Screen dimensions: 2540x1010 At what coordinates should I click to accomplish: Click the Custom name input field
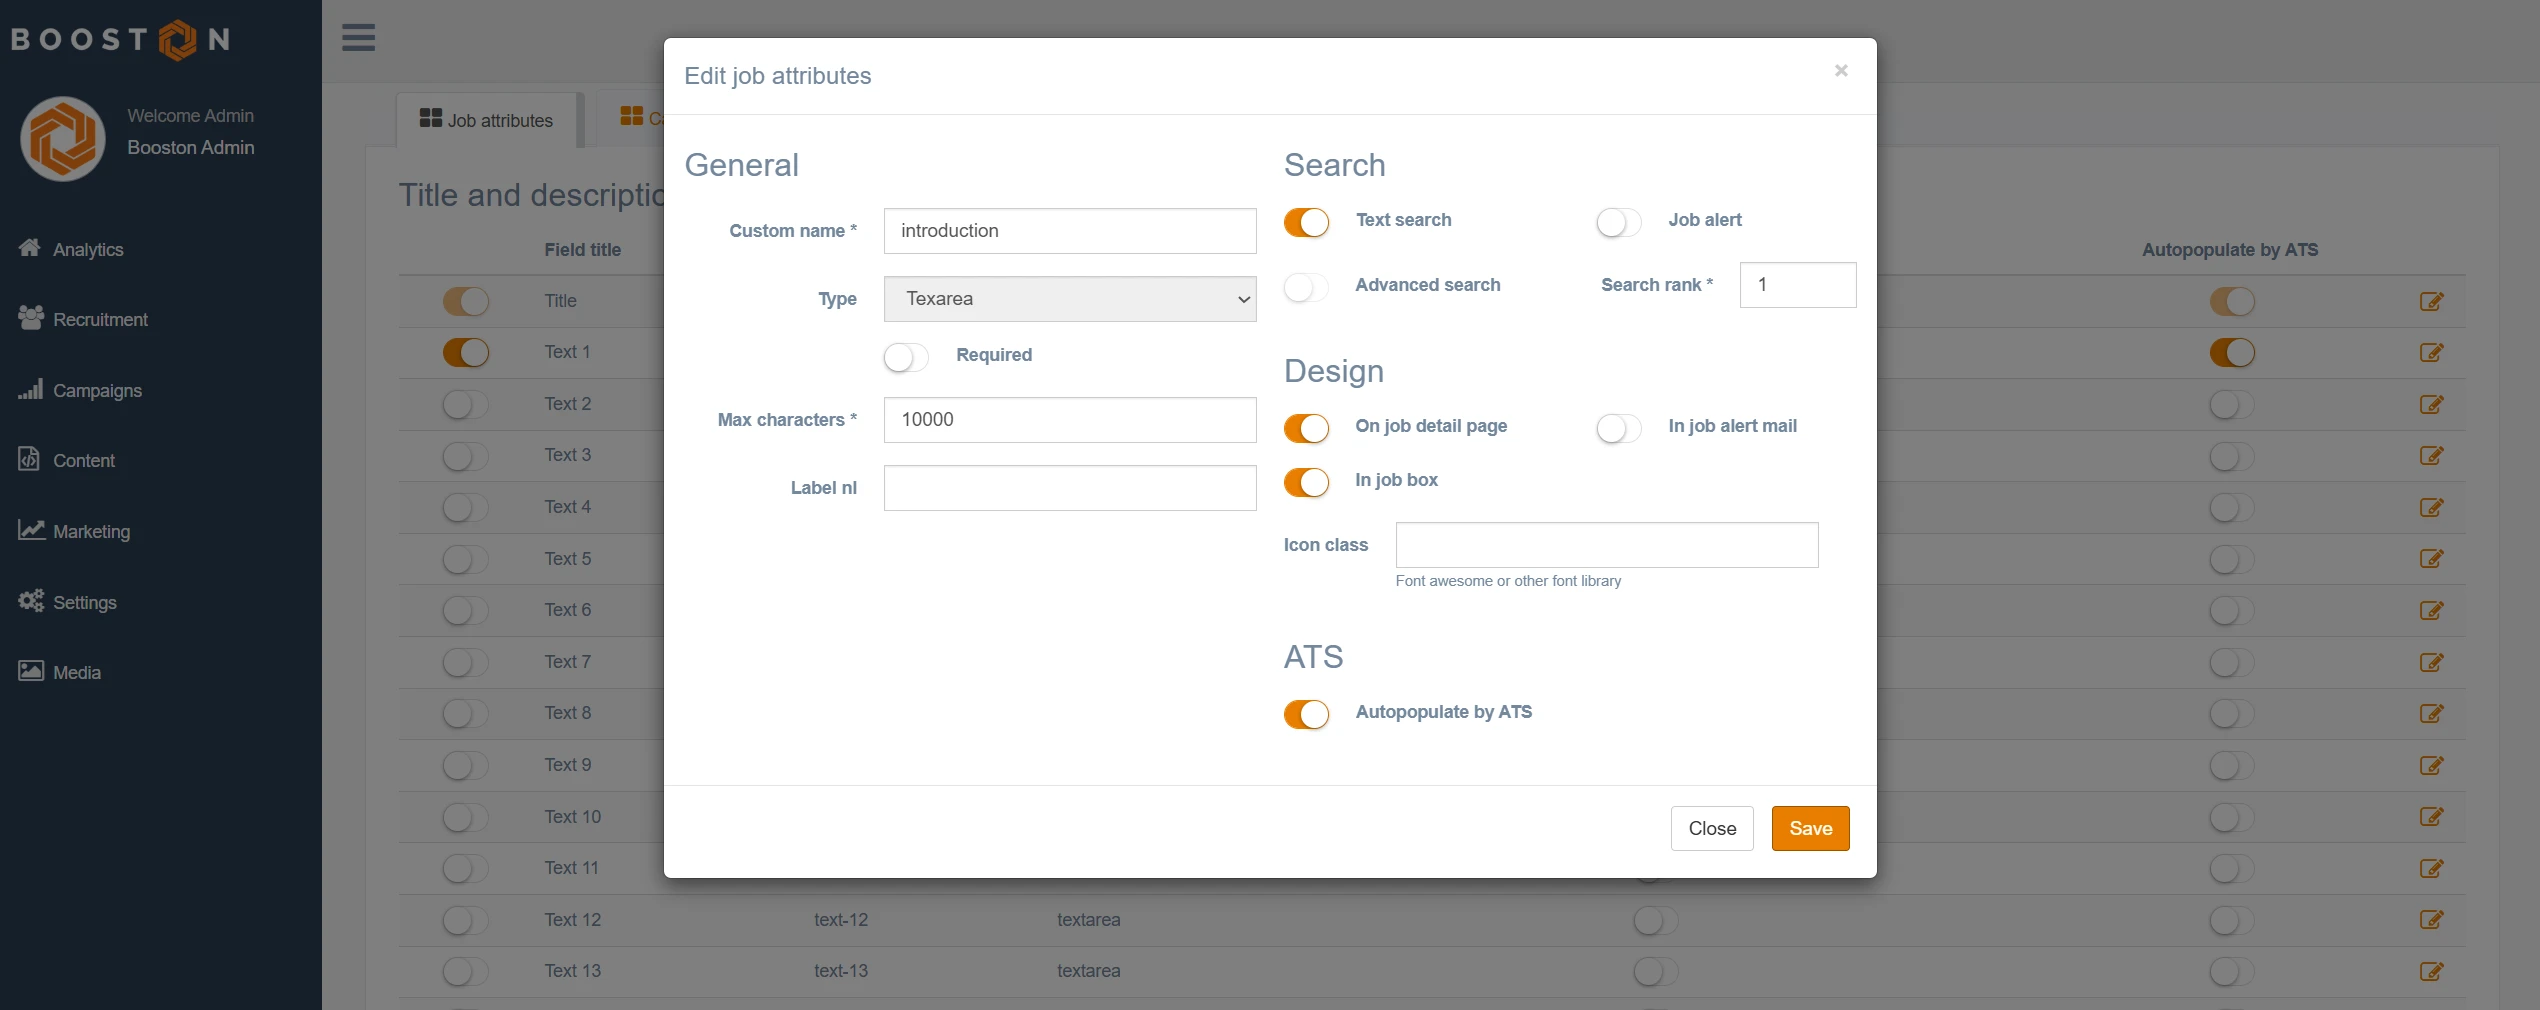coord(1069,231)
